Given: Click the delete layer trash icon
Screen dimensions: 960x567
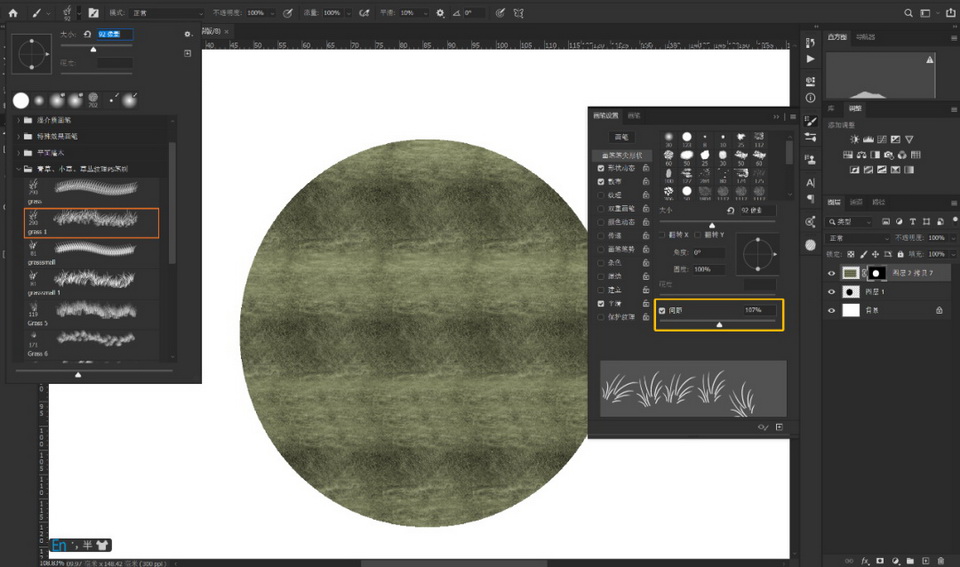Looking at the screenshot, I should click(x=940, y=560).
